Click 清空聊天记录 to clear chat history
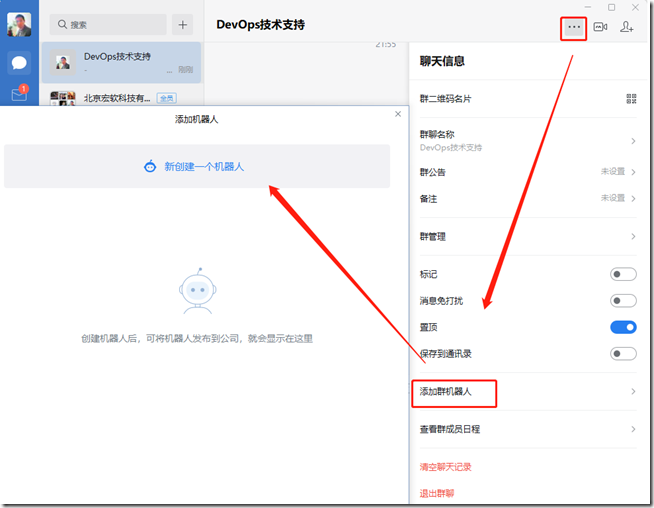Viewport: 654px width, 508px height. tap(445, 467)
